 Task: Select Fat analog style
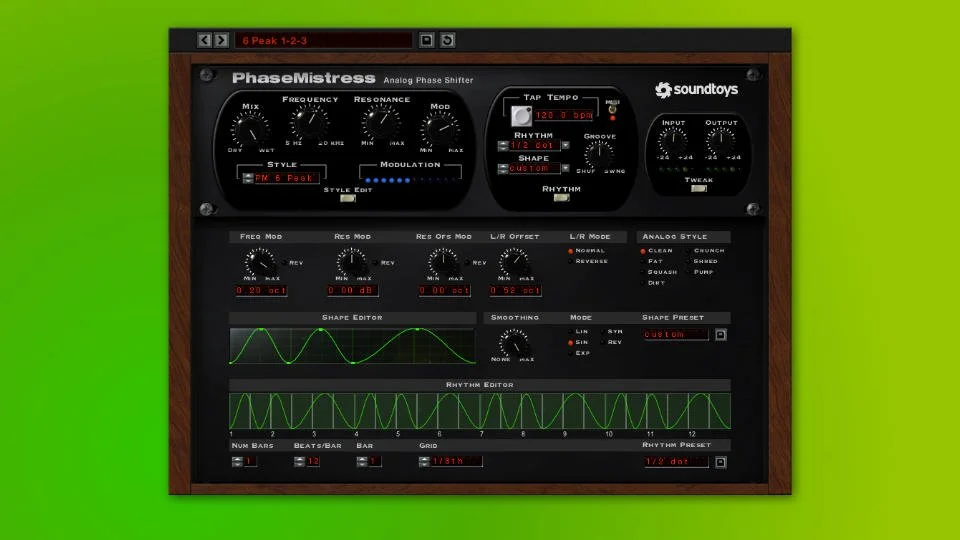click(643, 261)
